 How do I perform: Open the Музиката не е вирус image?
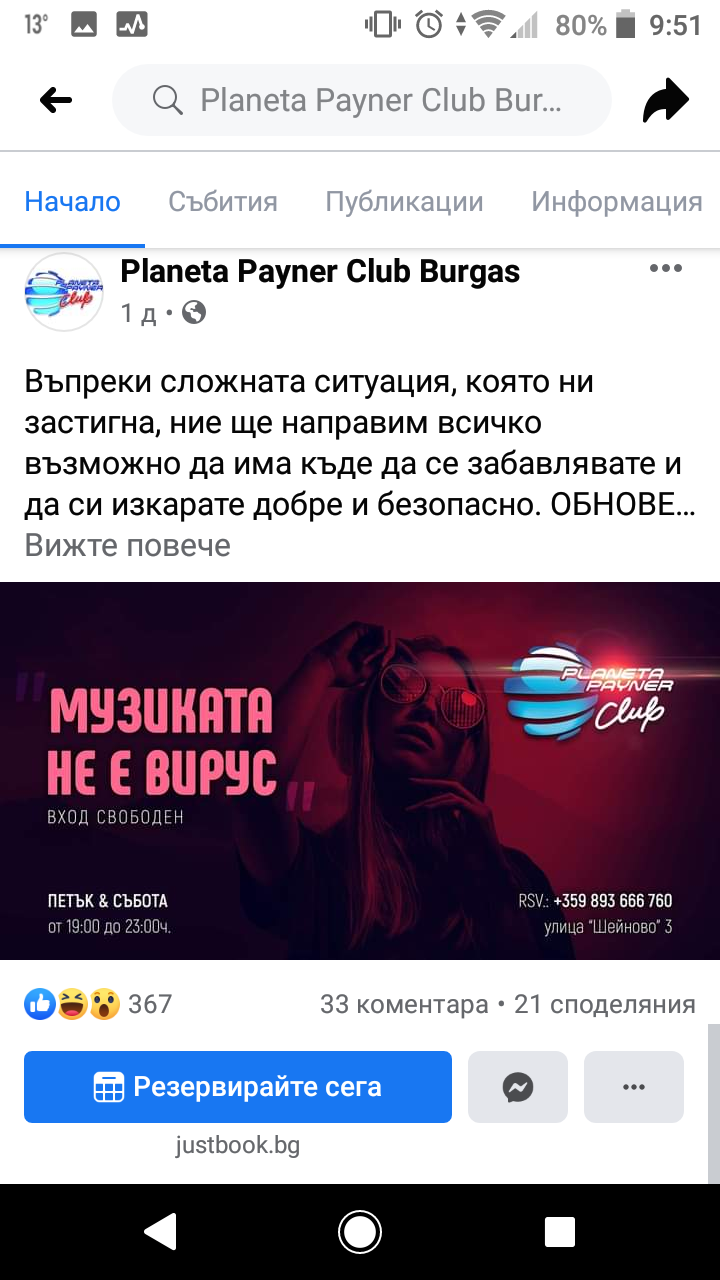coord(360,771)
